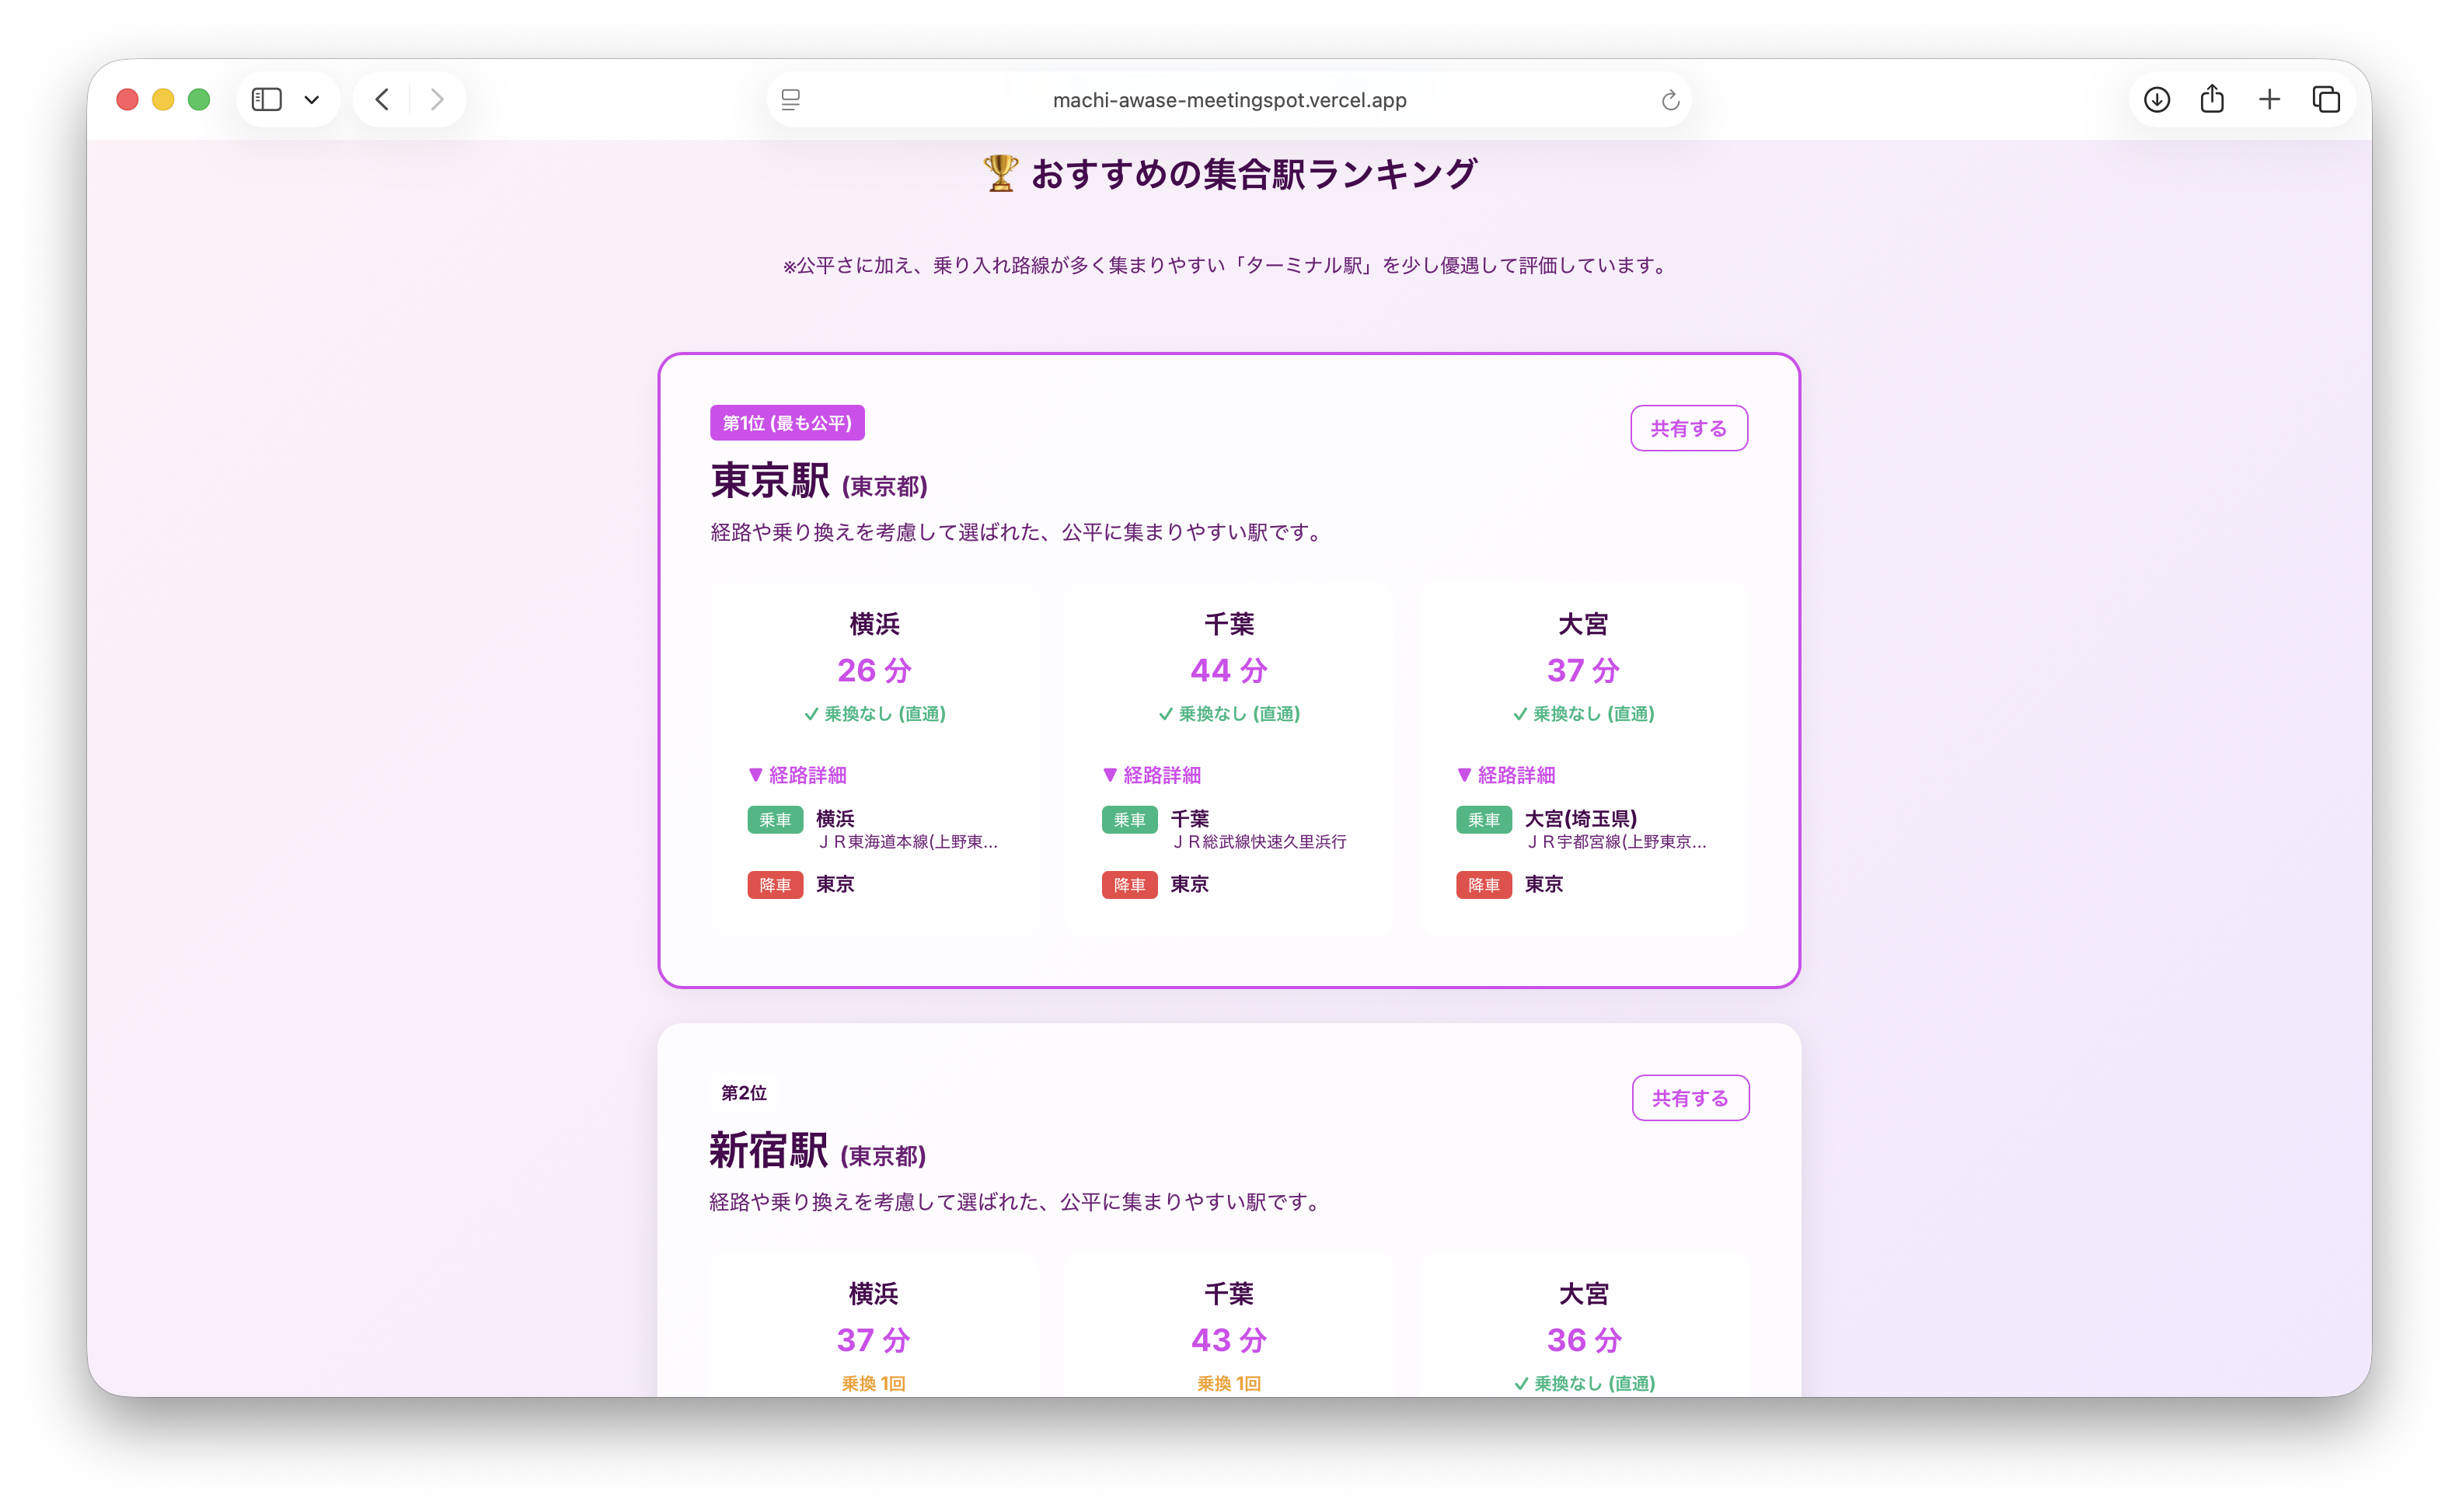Click the 37 分 time for 横浜 in 新宿駅 card
The width and height of the screenshot is (2459, 1512).
coord(873,1340)
